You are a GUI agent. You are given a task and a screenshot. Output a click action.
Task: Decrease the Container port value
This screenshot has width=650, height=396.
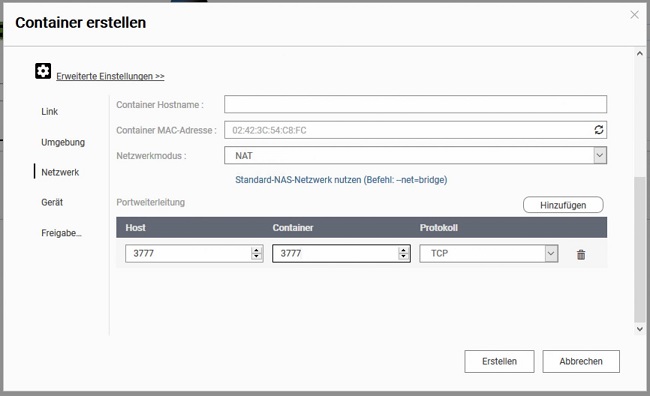pyautogui.click(x=403, y=257)
